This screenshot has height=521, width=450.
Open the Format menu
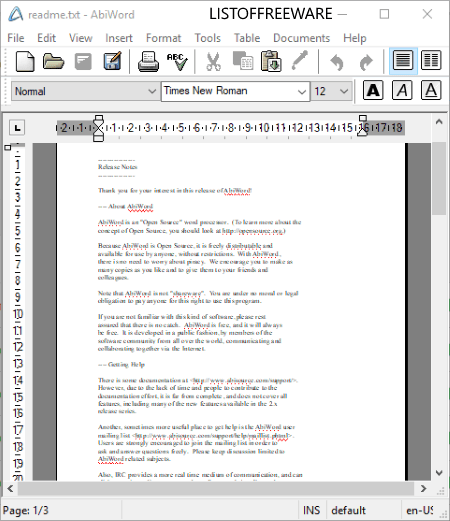pyautogui.click(x=163, y=38)
